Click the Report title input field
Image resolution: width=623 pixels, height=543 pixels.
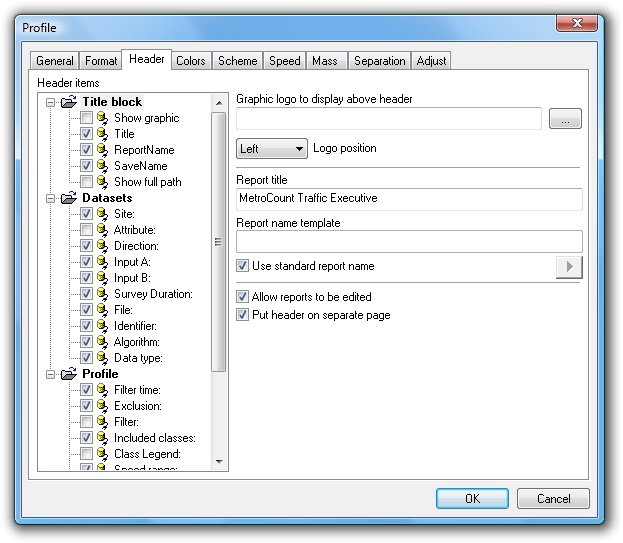409,199
